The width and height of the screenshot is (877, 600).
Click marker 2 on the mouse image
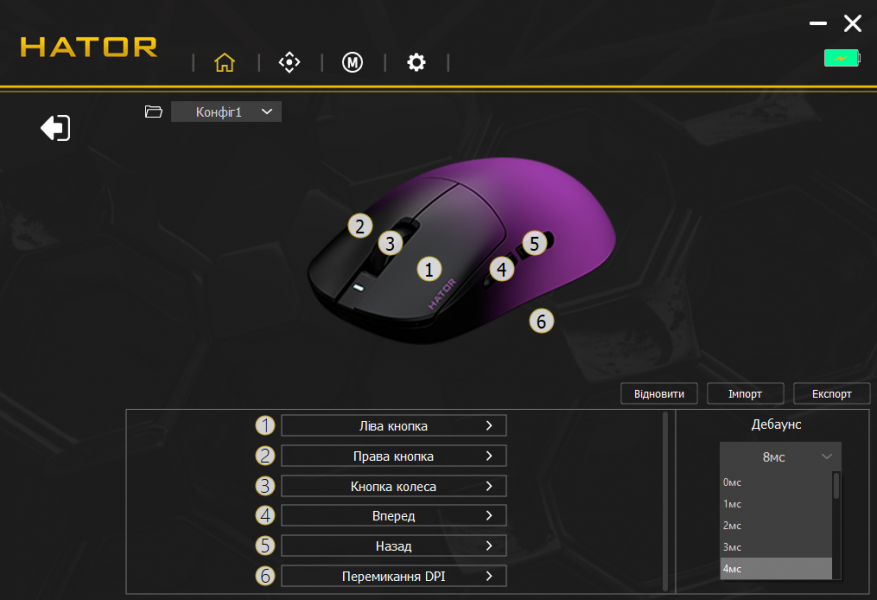tap(360, 225)
